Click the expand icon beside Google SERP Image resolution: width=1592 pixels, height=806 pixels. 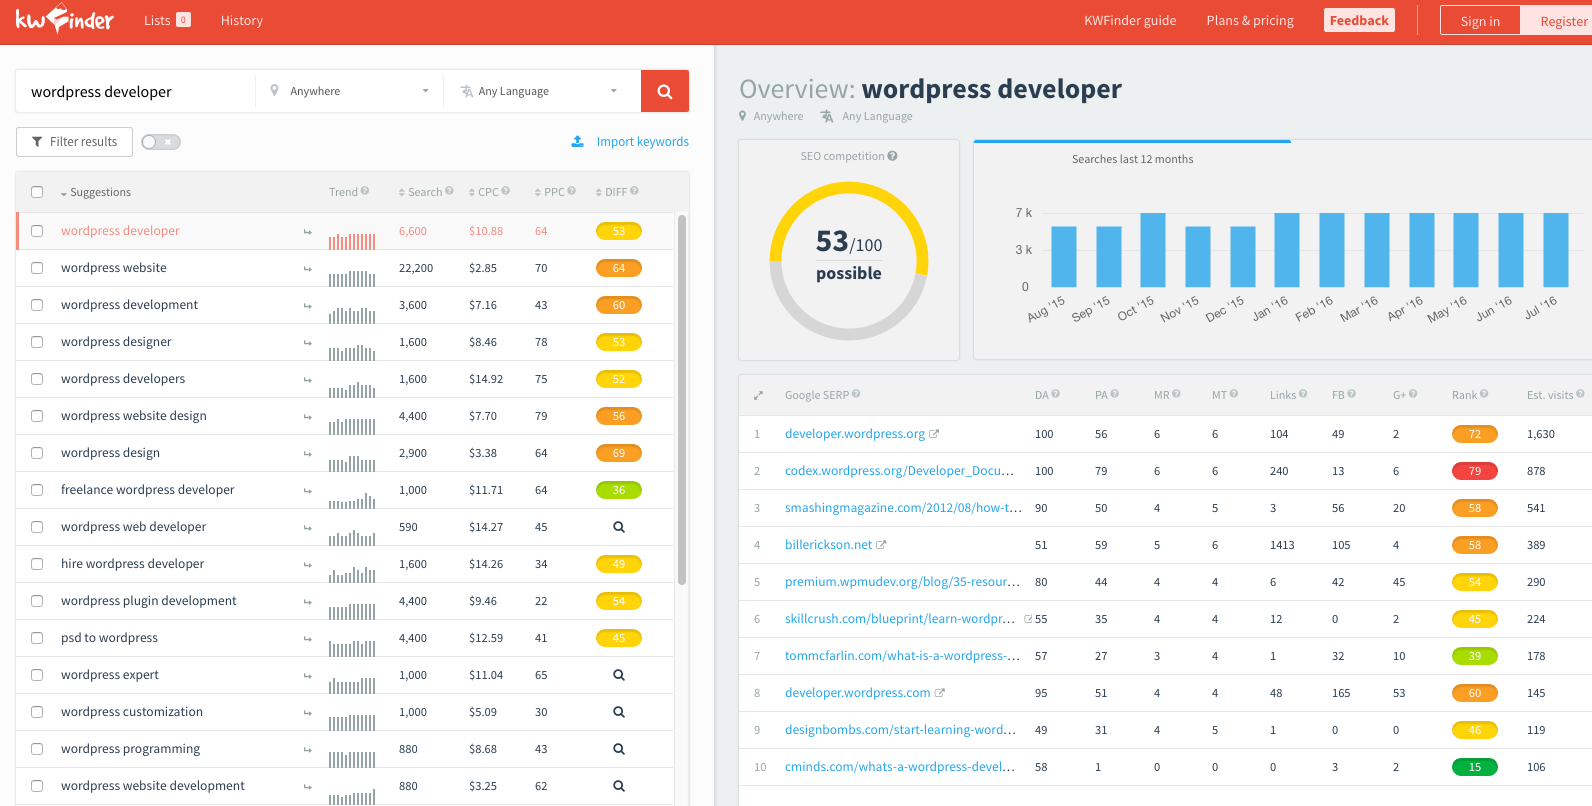click(x=758, y=396)
